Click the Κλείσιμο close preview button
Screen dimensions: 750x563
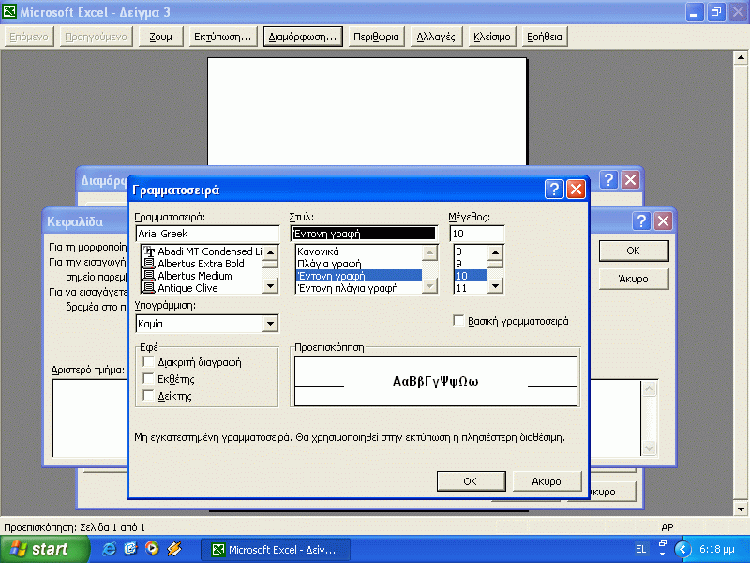click(492, 37)
